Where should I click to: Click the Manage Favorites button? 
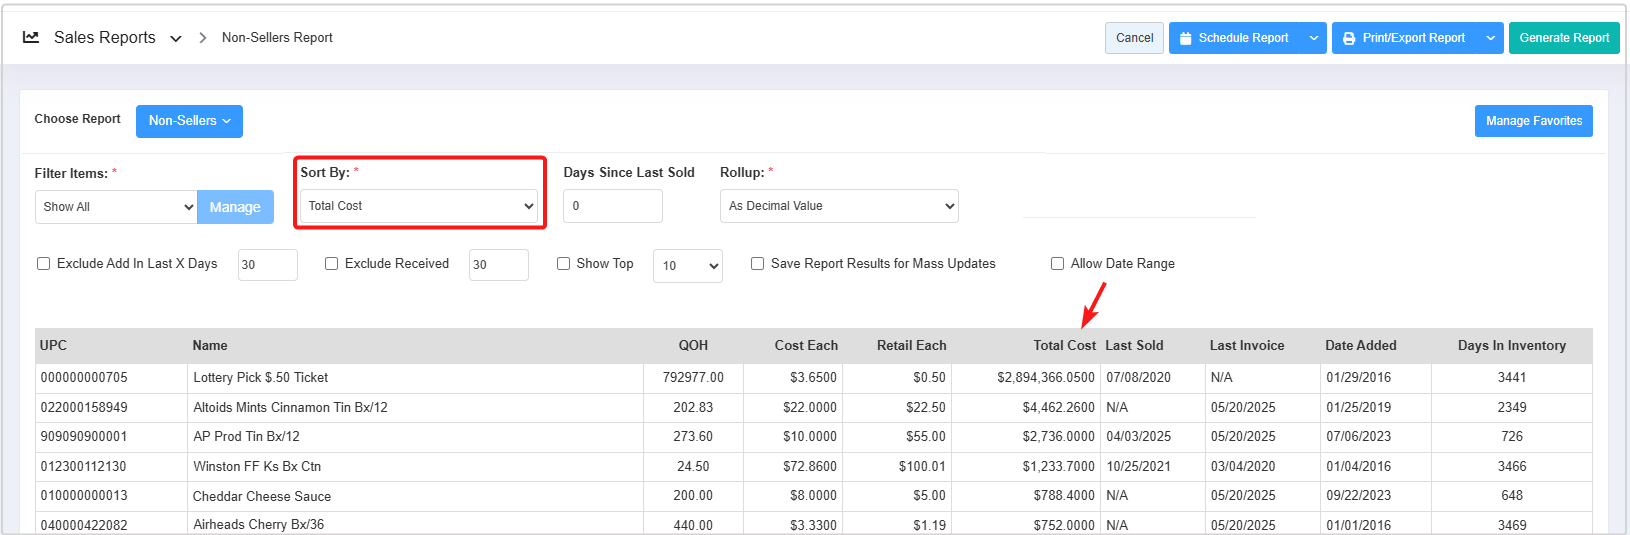[1533, 121]
